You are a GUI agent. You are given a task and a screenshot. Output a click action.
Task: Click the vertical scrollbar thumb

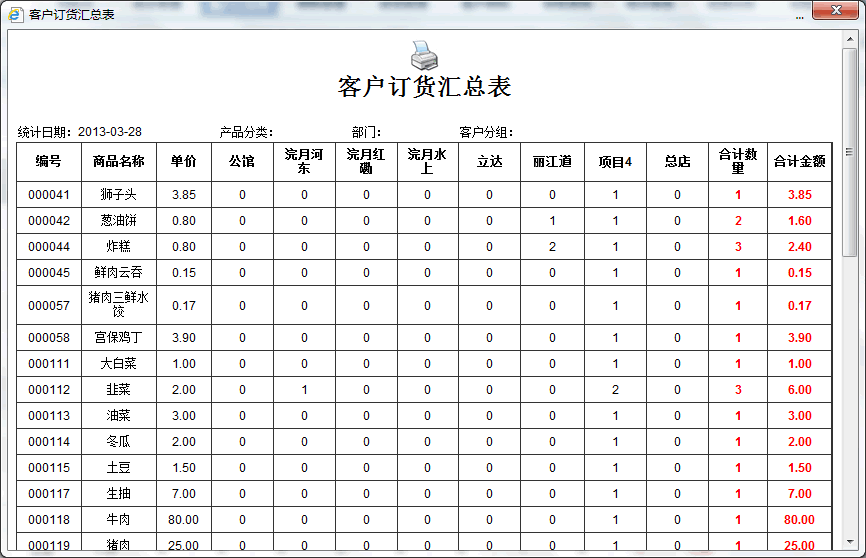[x=850, y=152]
